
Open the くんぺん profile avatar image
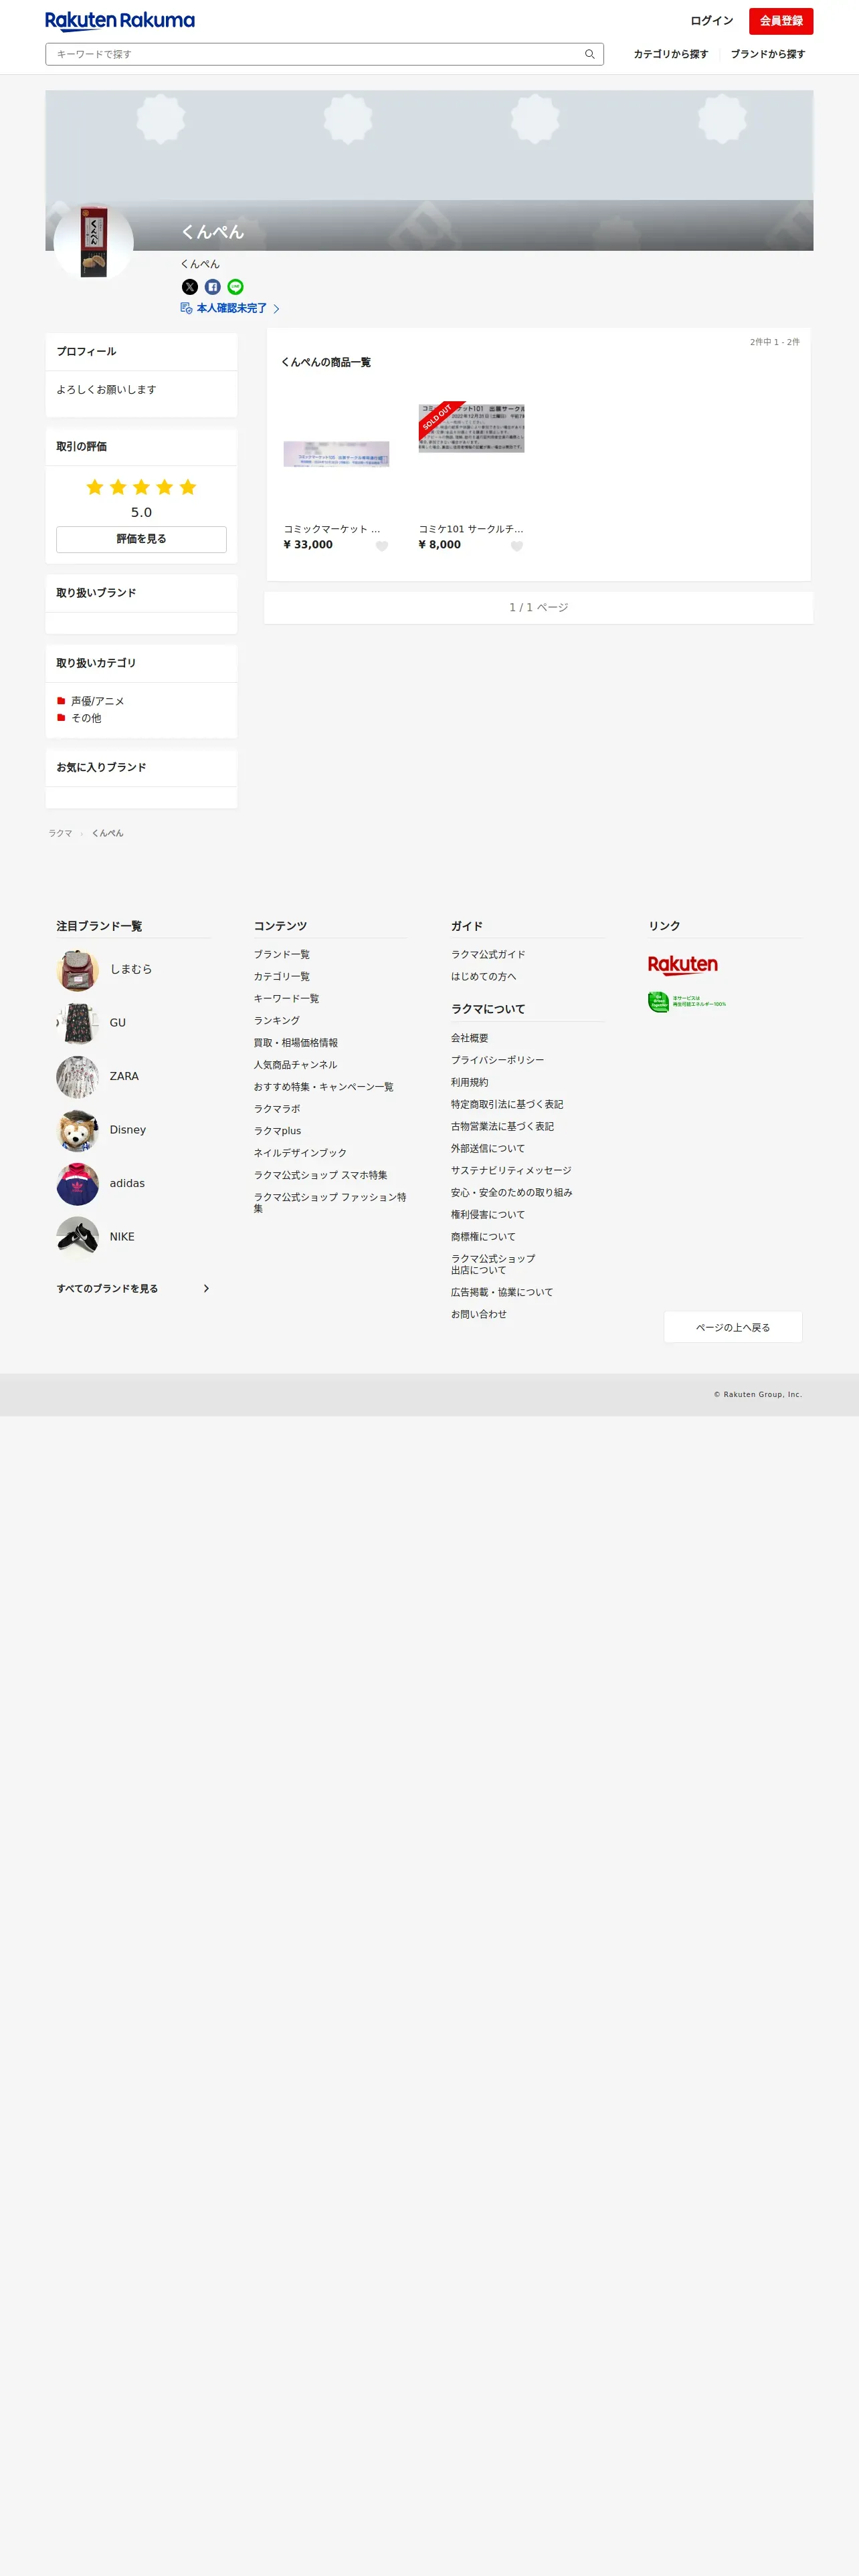93,242
